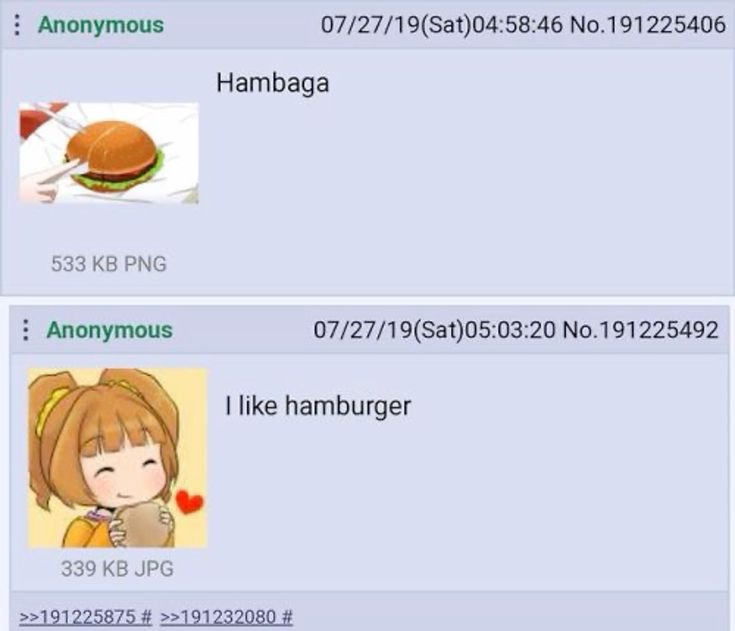Click the "I like hamburger" post text
Image resolution: width=735 pixels, height=631 pixels.
318,406
